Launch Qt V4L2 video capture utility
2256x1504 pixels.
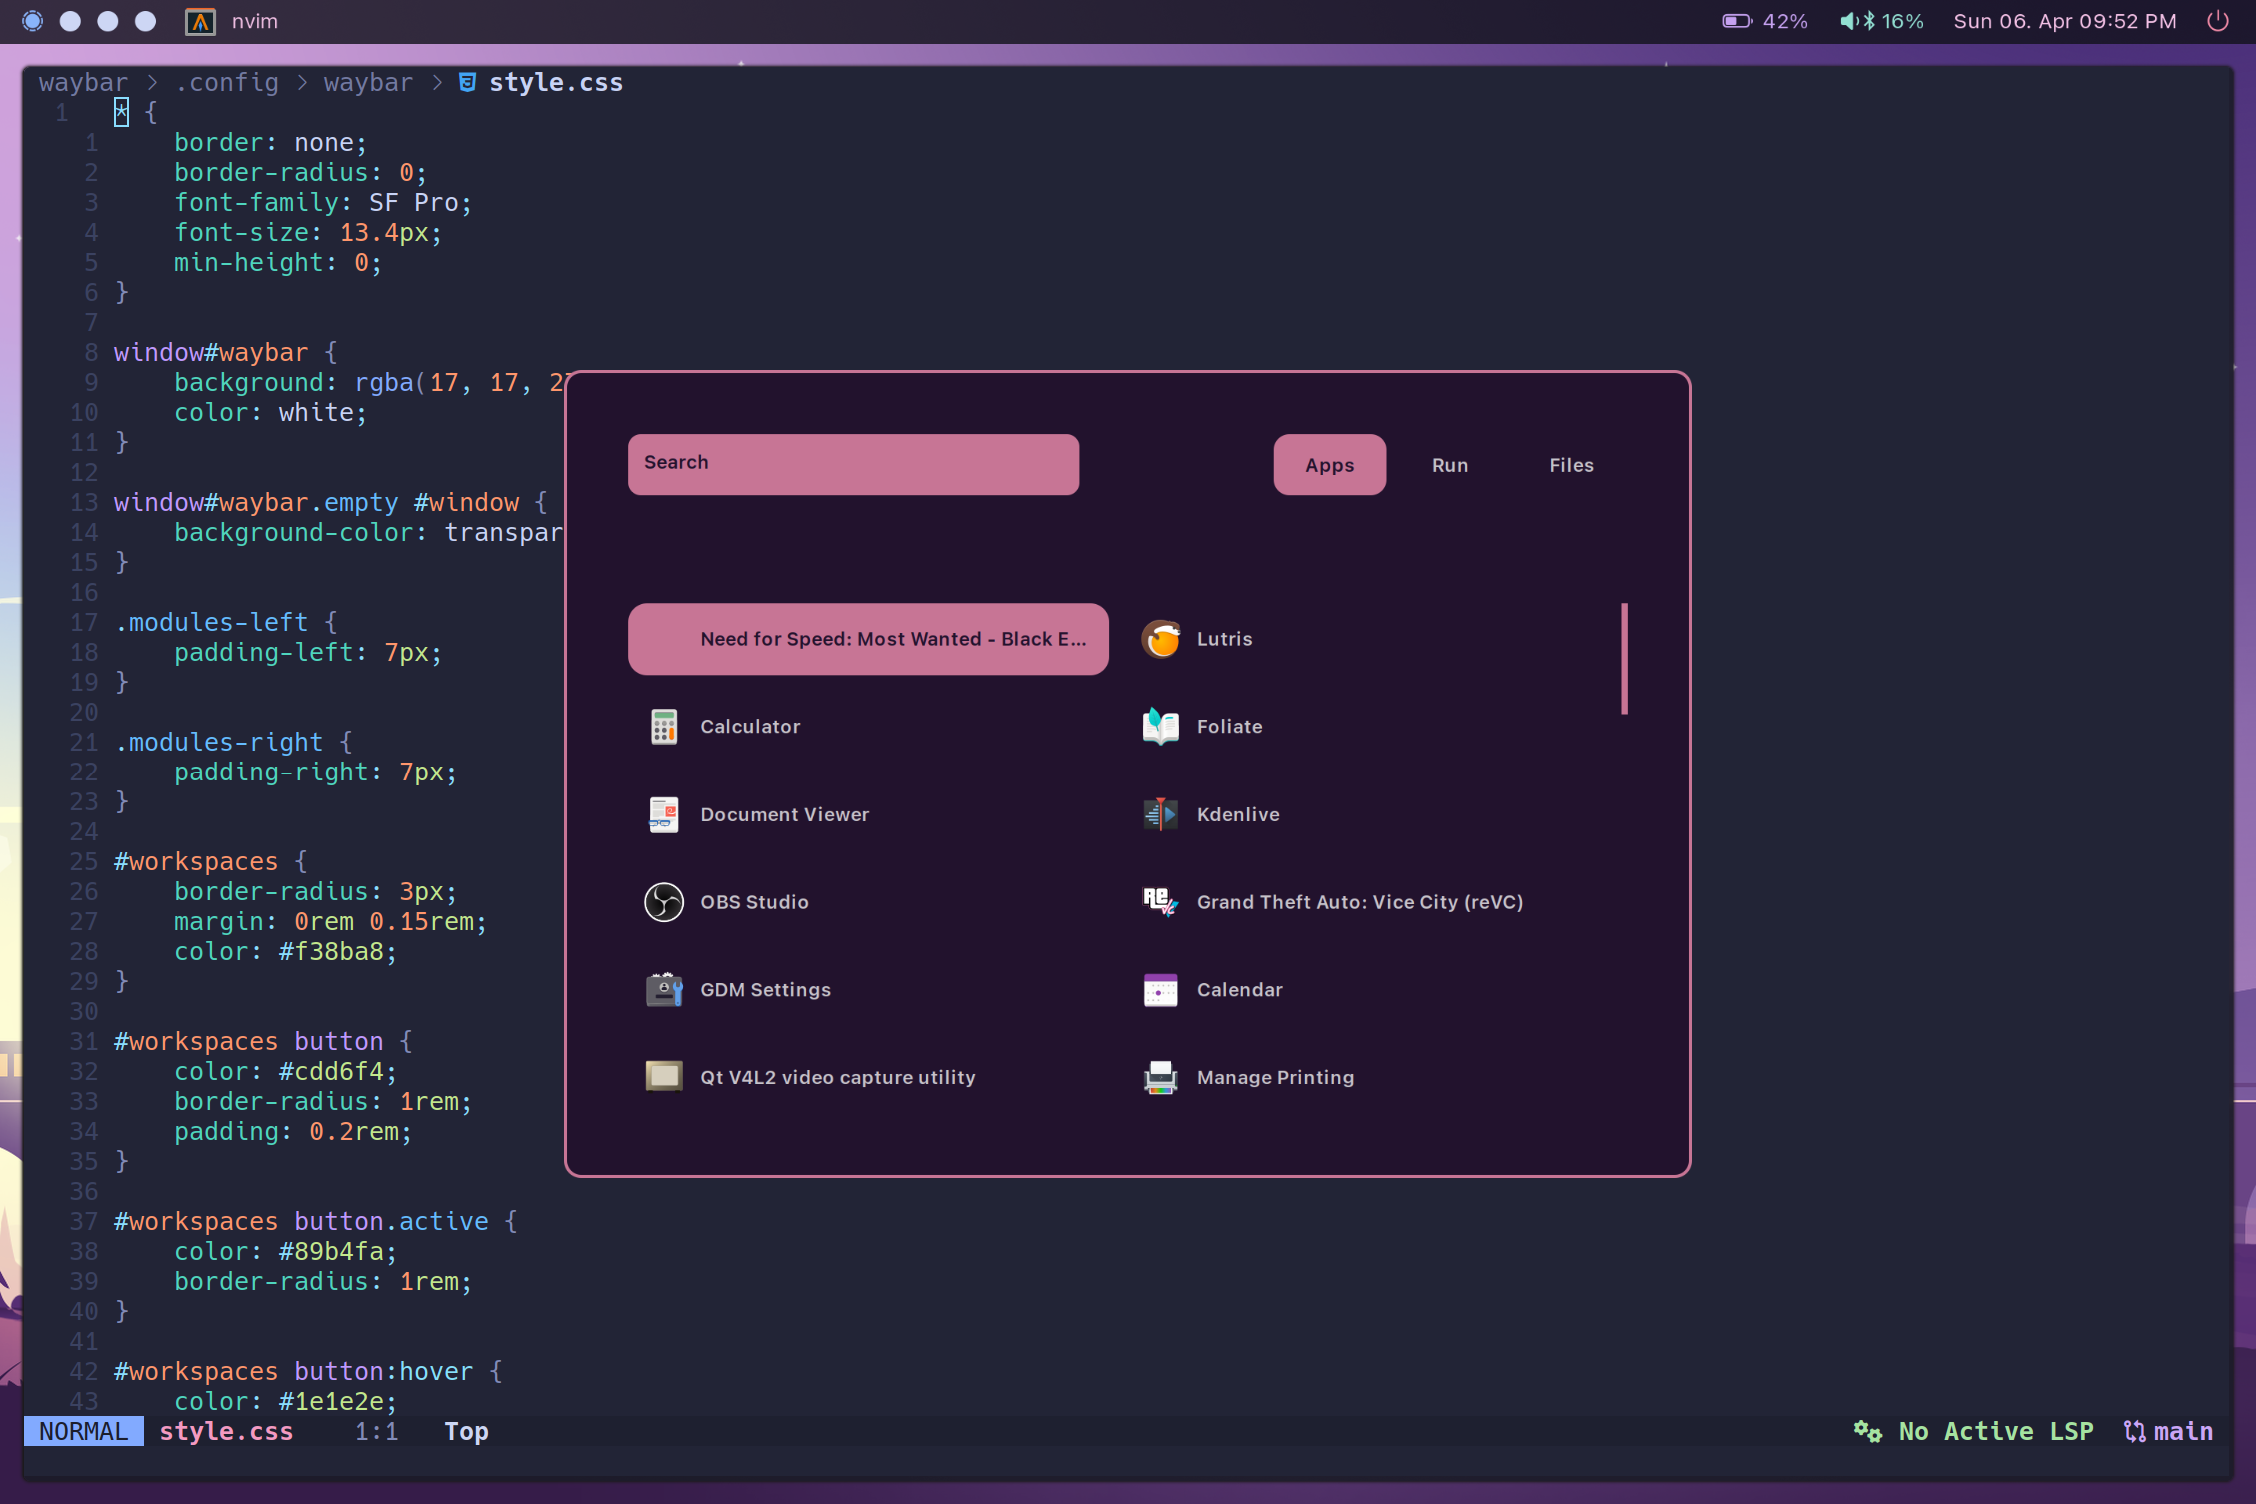pyautogui.click(x=836, y=1077)
